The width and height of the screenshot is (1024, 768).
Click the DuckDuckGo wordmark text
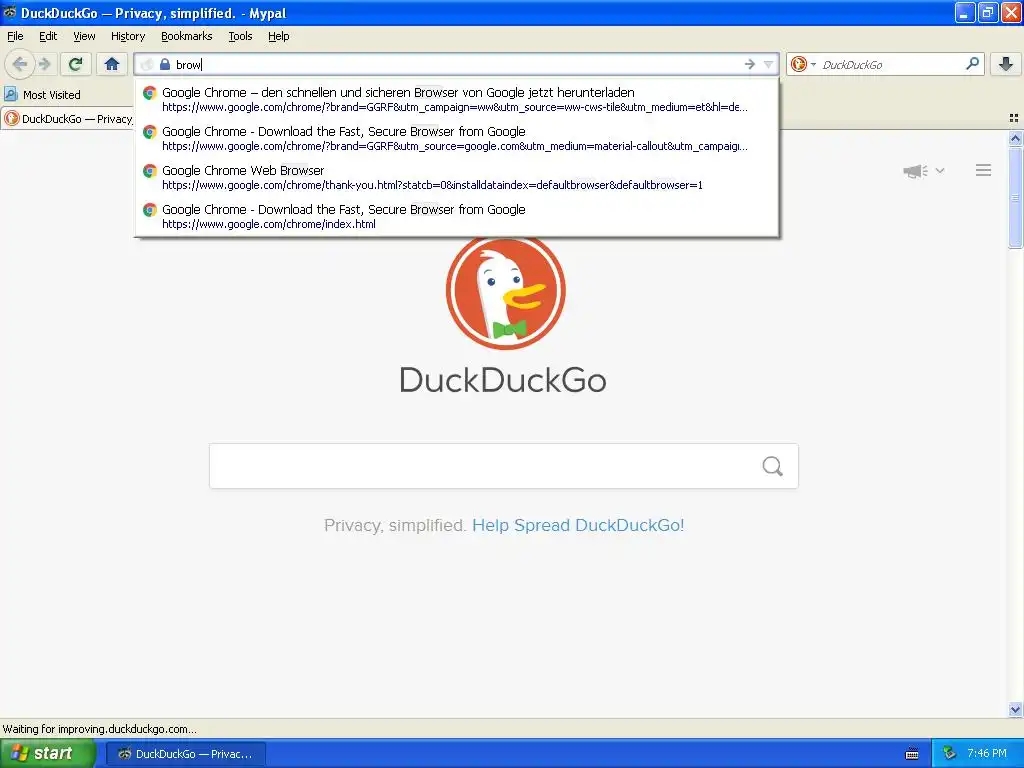(503, 380)
